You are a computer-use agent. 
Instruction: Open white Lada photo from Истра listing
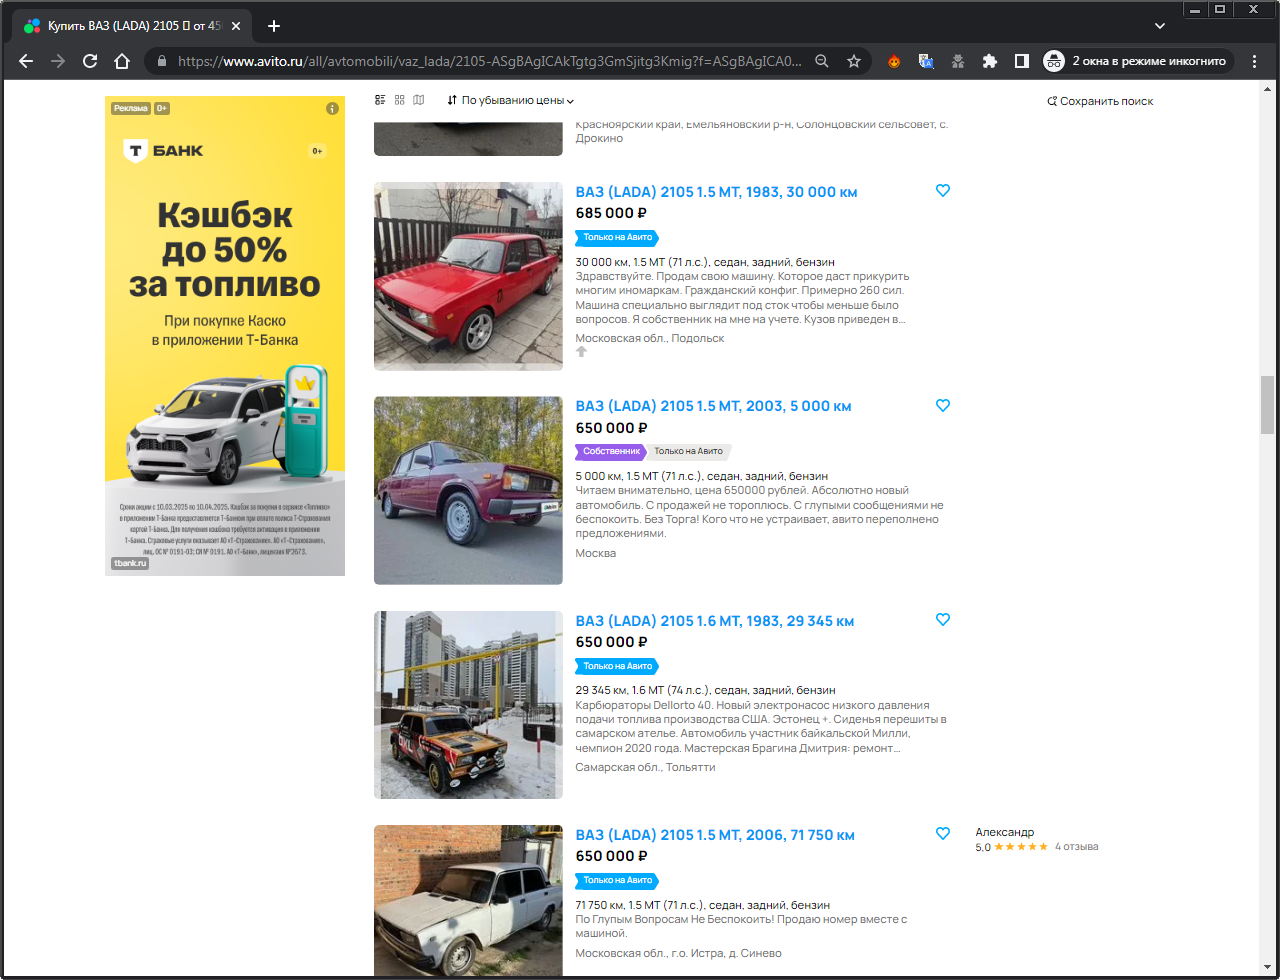tap(468, 902)
